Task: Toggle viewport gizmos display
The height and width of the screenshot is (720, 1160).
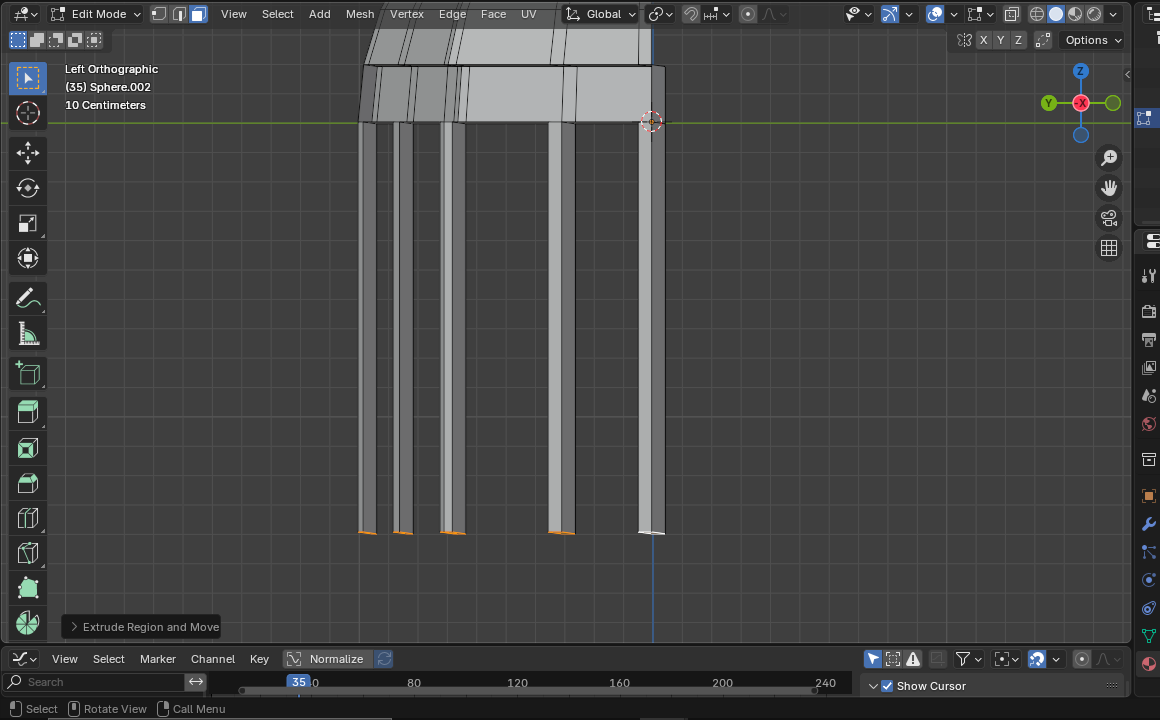Action: [x=890, y=14]
